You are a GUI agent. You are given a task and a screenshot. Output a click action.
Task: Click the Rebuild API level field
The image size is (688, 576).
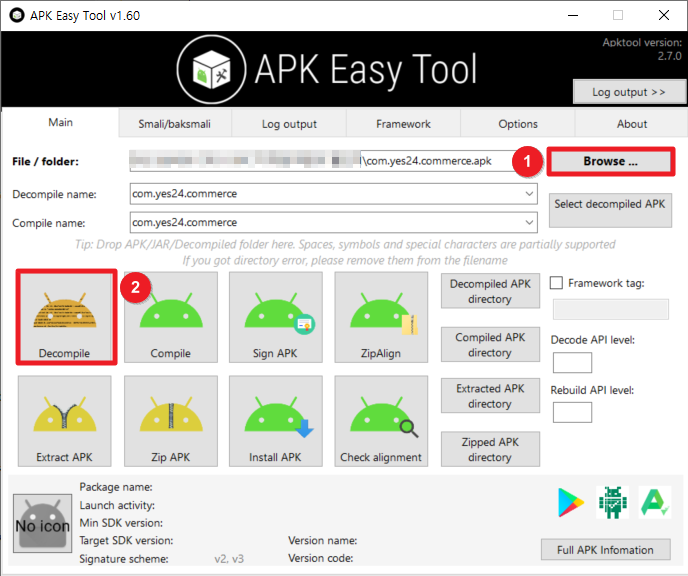[572, 412]
